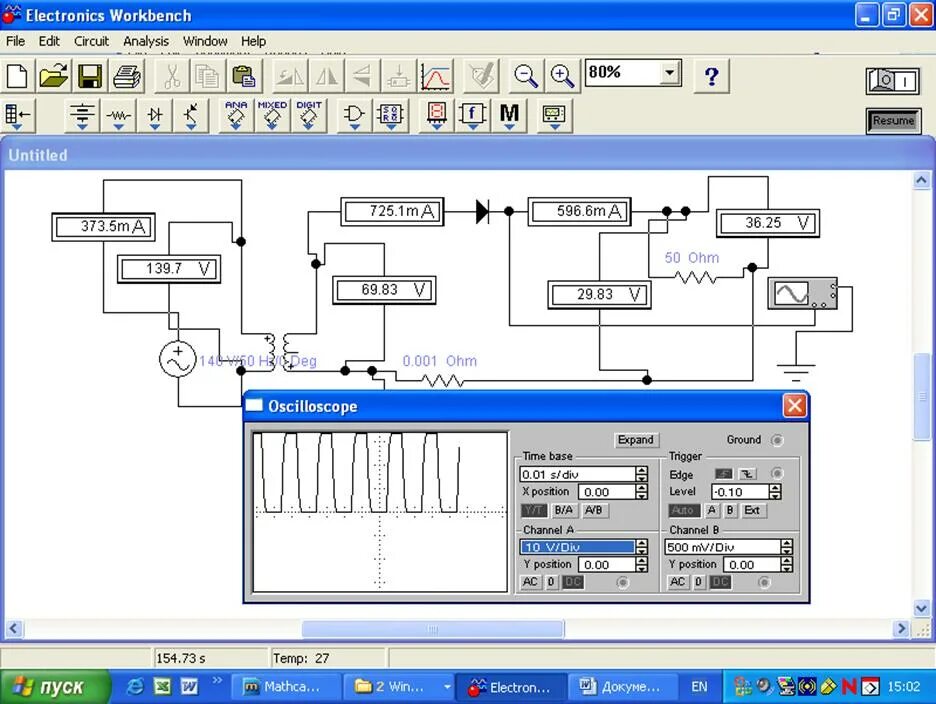Select falling edge trigger

click(747, 474)
